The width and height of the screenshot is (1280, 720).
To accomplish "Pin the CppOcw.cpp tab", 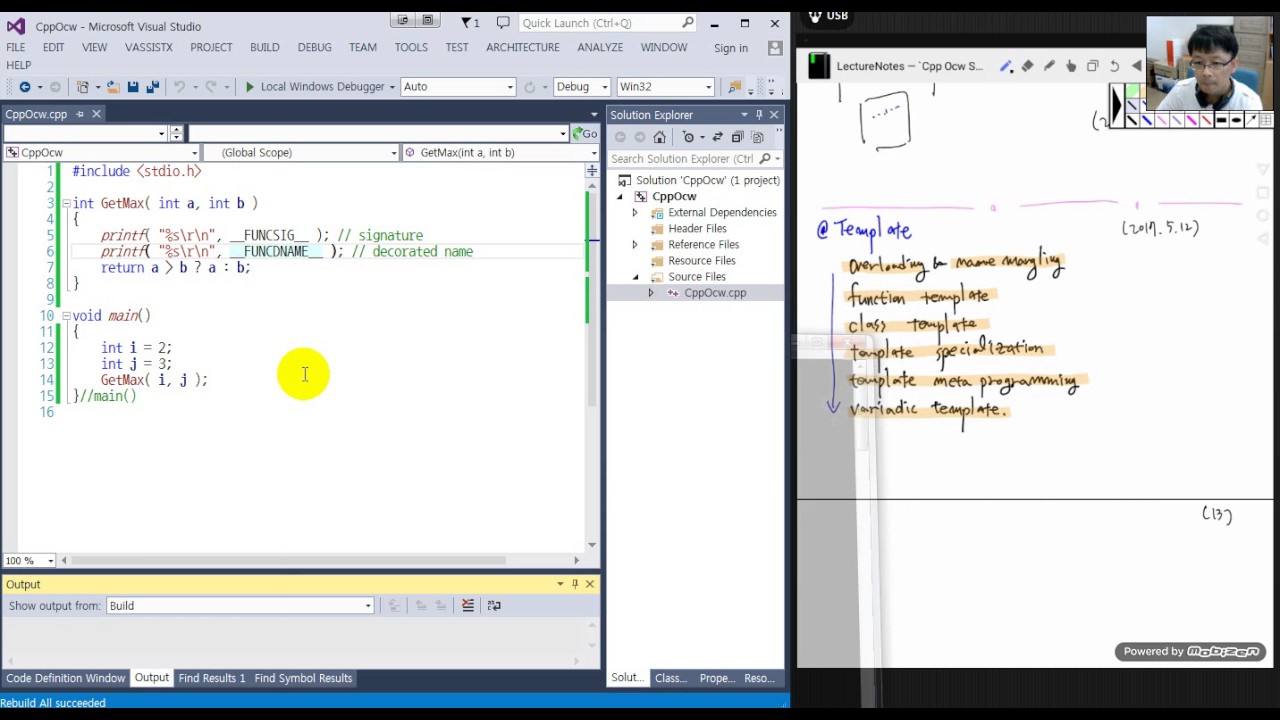I will [80, 114].
